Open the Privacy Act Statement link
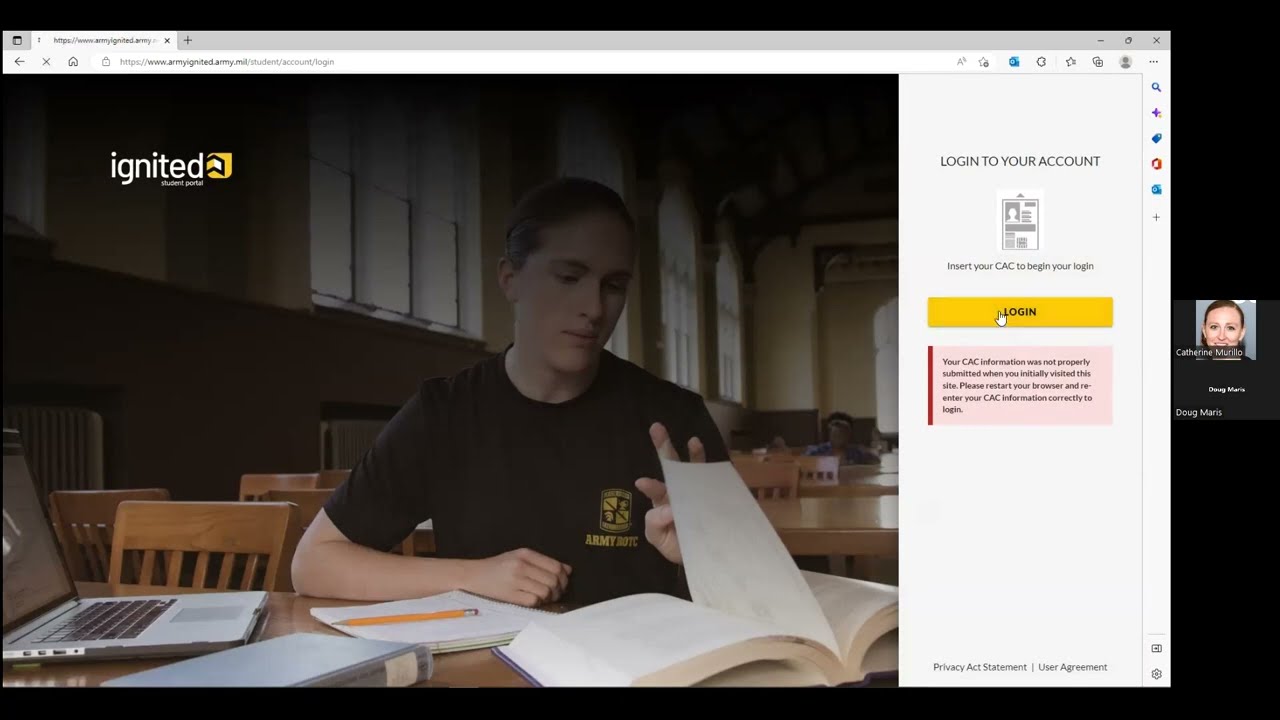 click(x=979, y=667)
